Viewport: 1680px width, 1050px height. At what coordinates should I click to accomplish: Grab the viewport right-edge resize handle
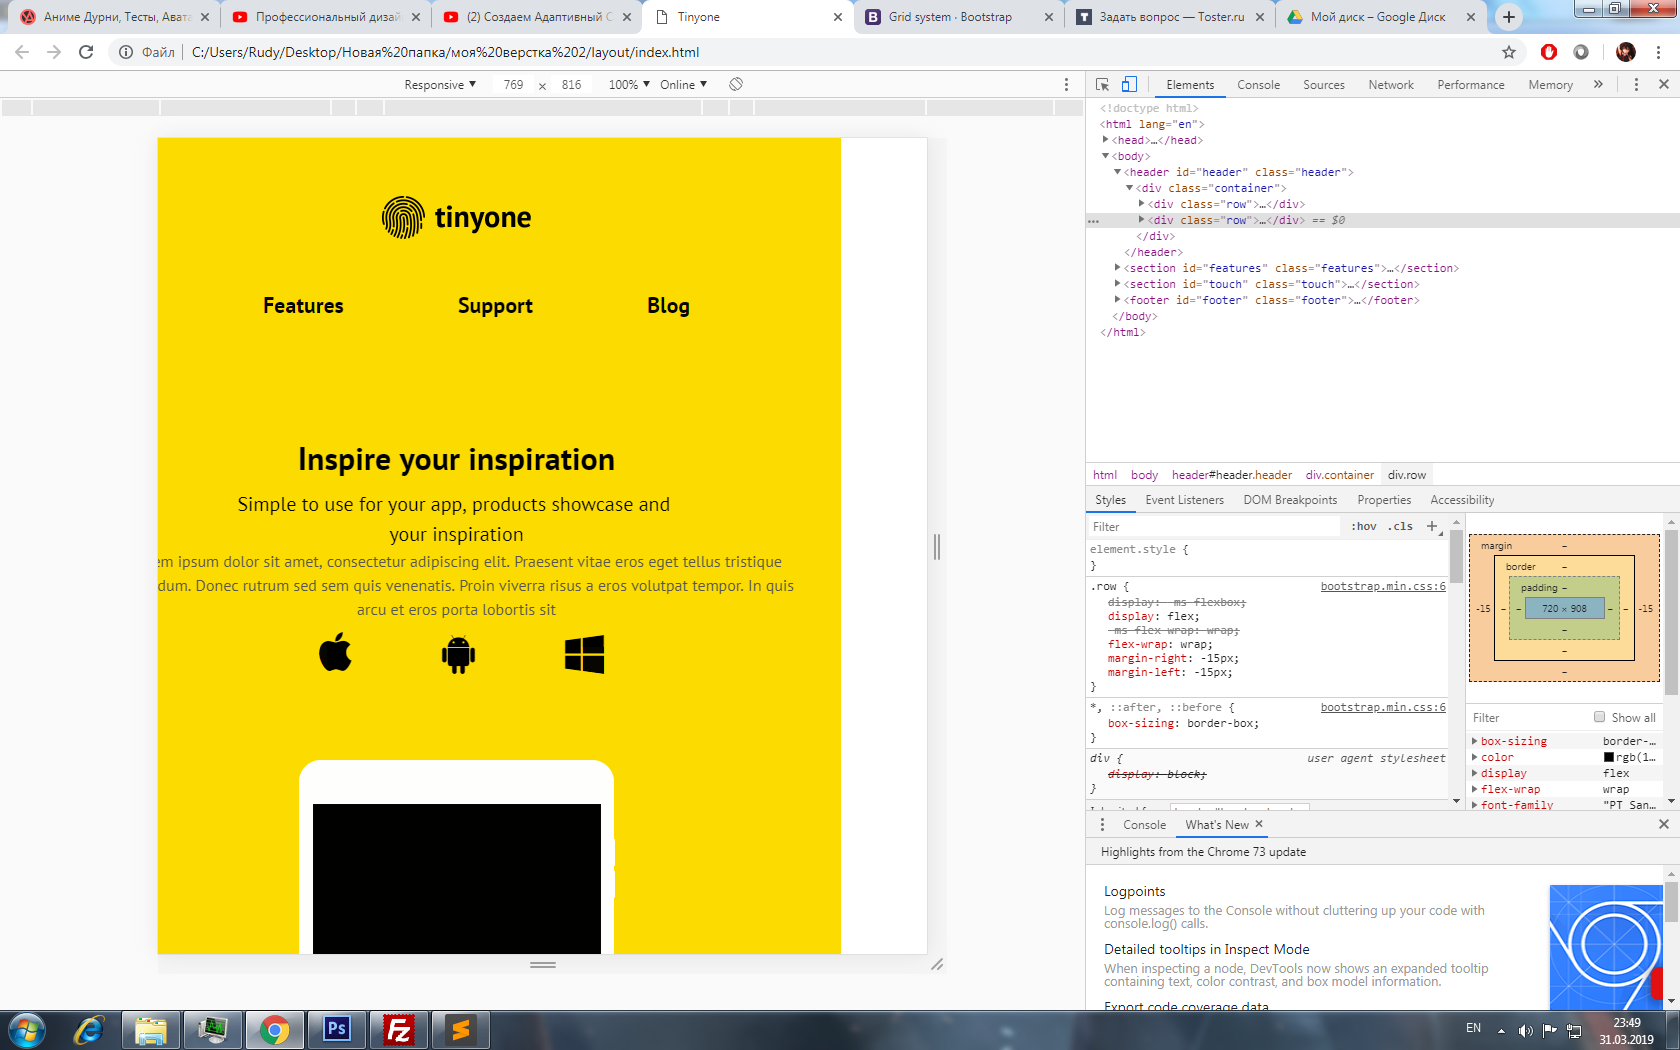(x=937, y=546)
